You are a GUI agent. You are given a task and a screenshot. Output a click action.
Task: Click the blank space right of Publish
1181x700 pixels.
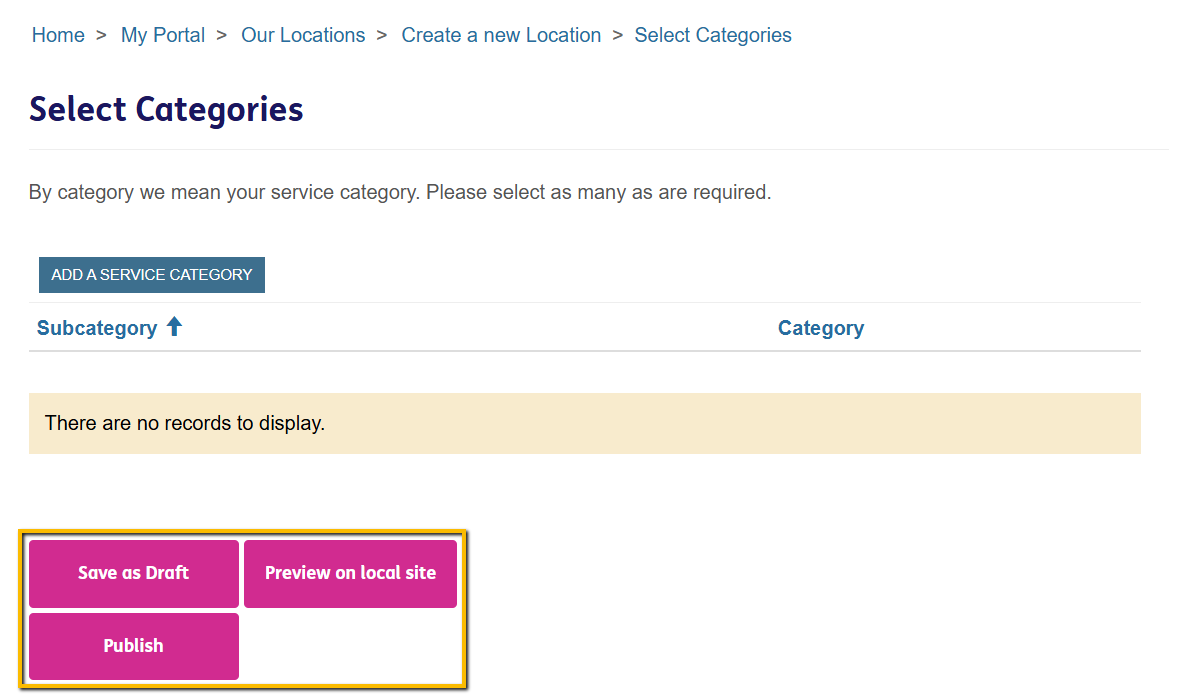350,646
